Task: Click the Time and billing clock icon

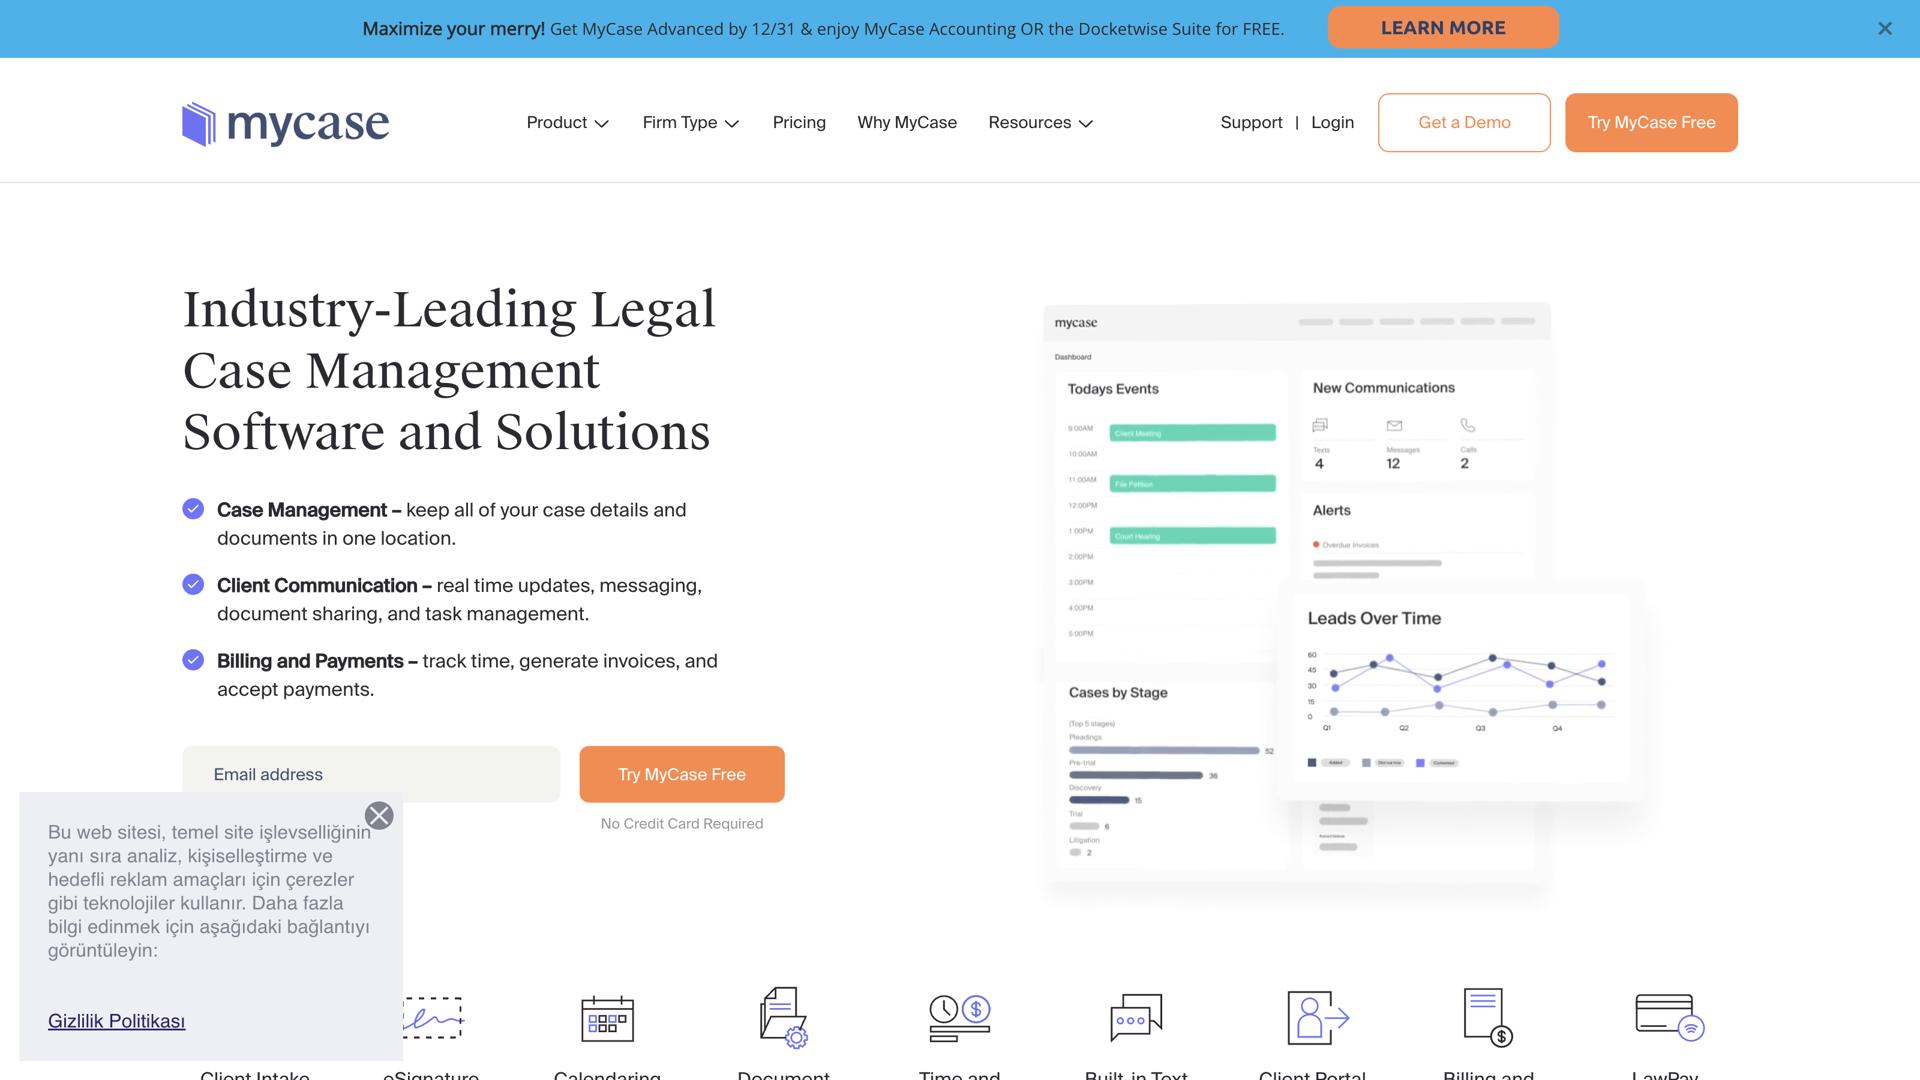Action: click(x=959, y=1018)
